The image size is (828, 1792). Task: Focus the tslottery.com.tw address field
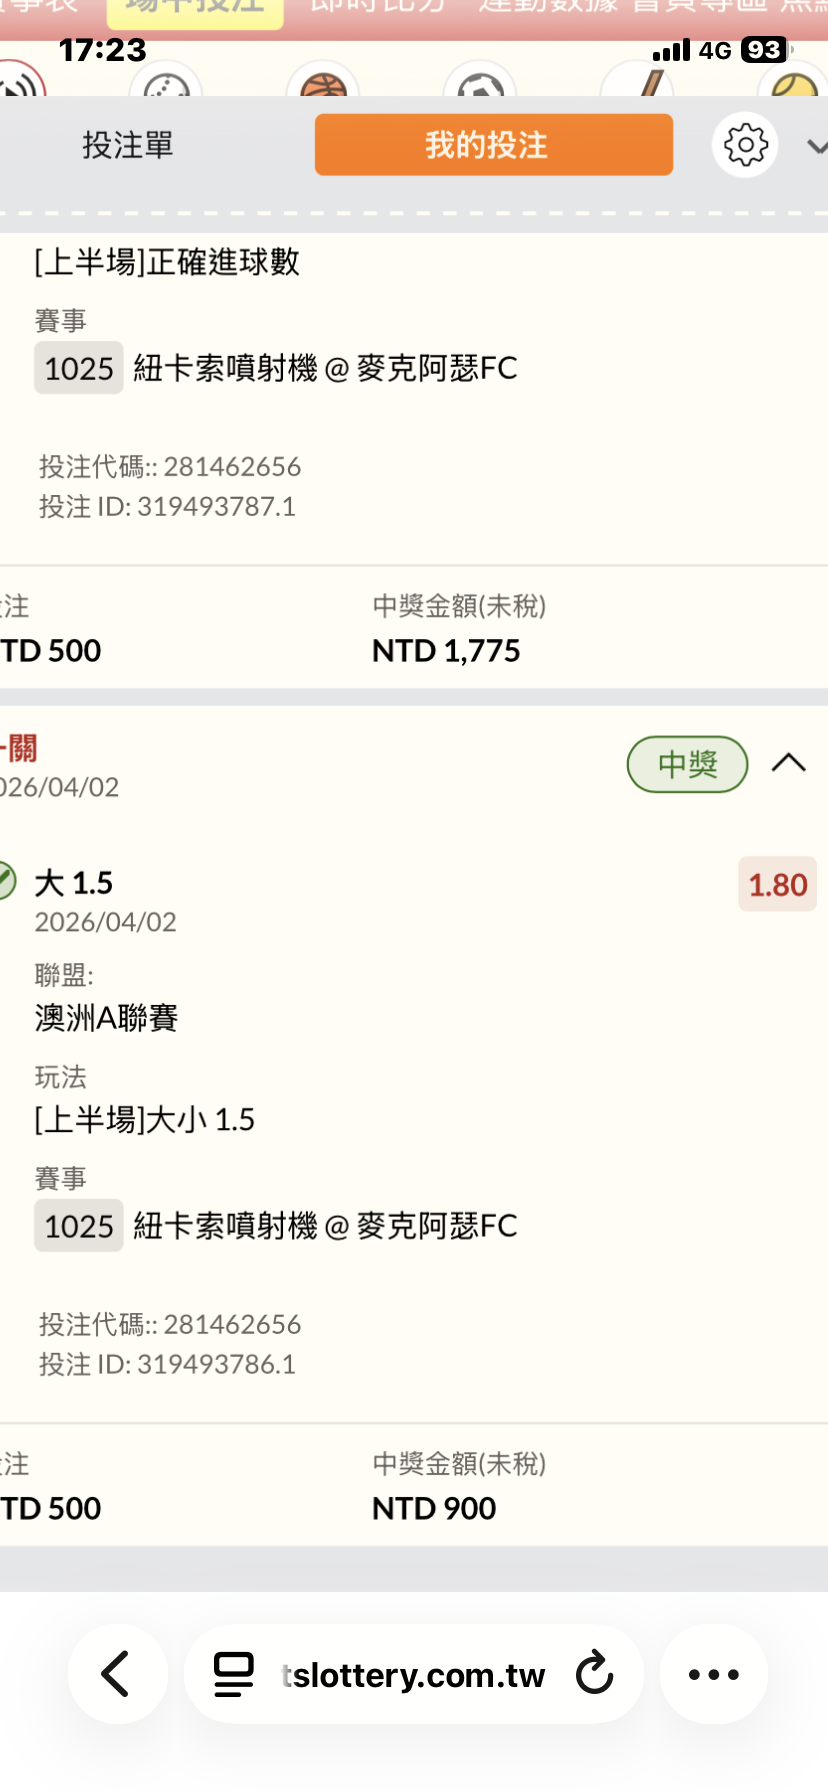[414, 1674]
